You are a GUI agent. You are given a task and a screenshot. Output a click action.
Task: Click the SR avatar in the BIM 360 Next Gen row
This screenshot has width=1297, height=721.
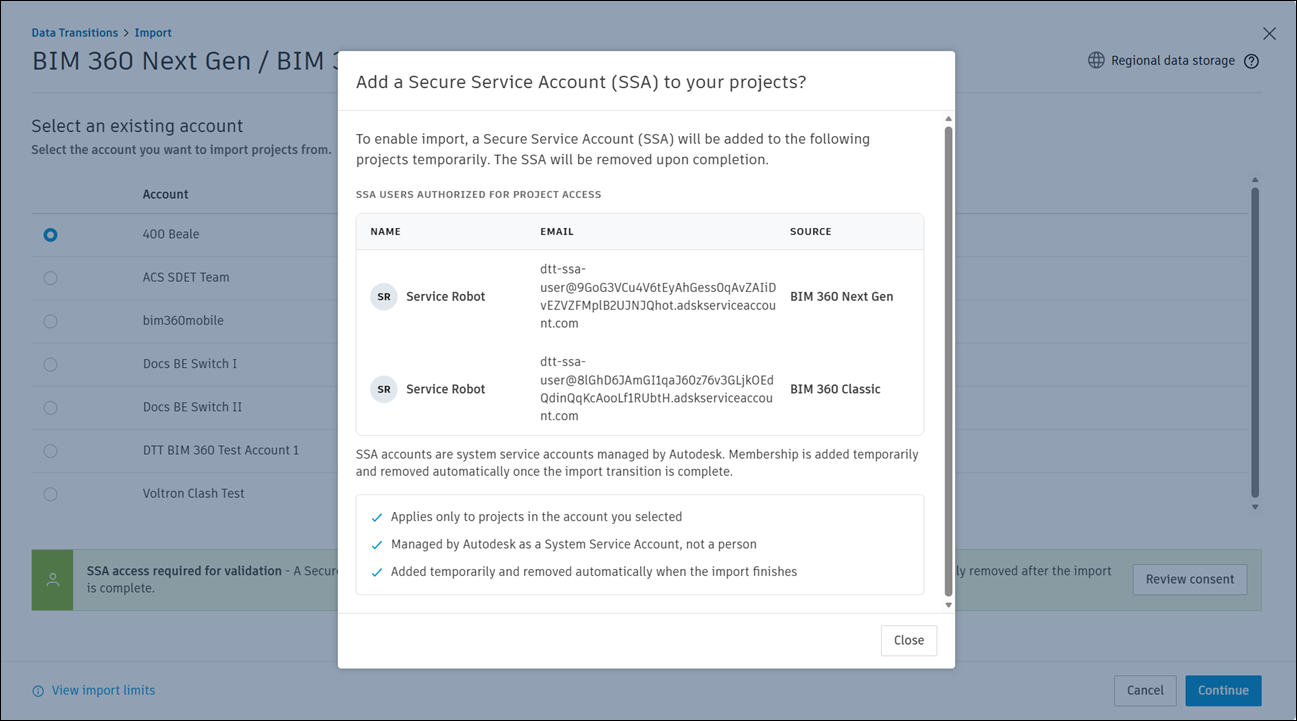(384, 297)
